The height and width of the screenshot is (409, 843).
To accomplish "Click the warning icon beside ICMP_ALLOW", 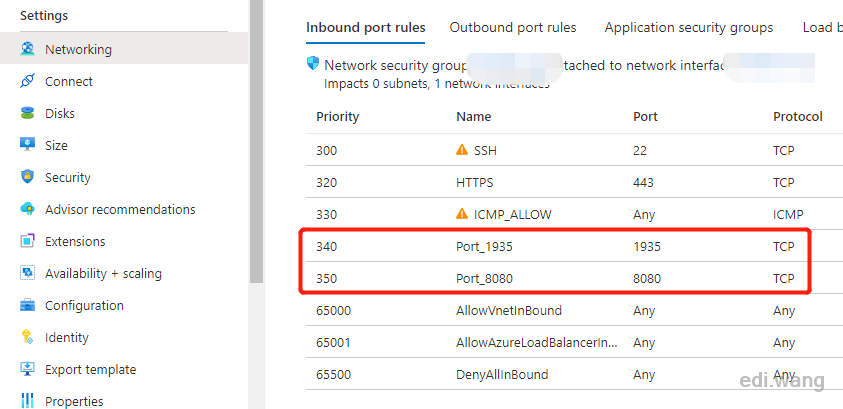I will pos(462,214).
